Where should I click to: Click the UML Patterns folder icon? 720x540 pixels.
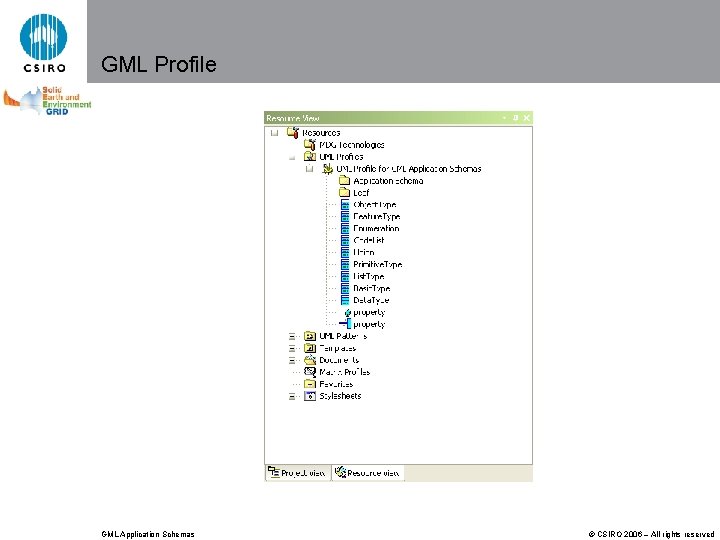pos(310,336)
